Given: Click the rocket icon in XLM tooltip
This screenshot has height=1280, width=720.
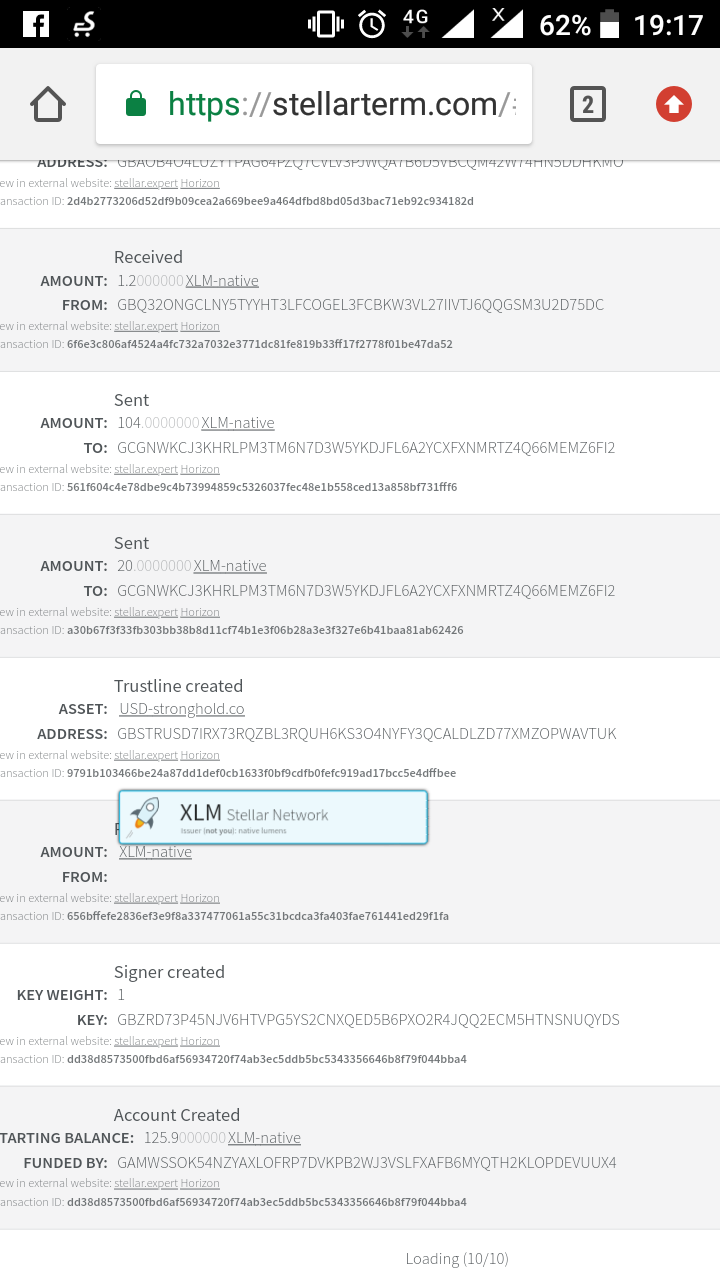Looking at the screenshot, I should click(146, 815).
